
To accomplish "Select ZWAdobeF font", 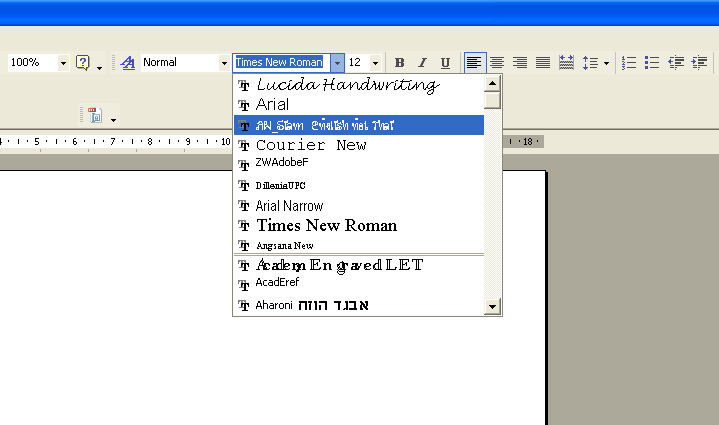I will point(359,165).
